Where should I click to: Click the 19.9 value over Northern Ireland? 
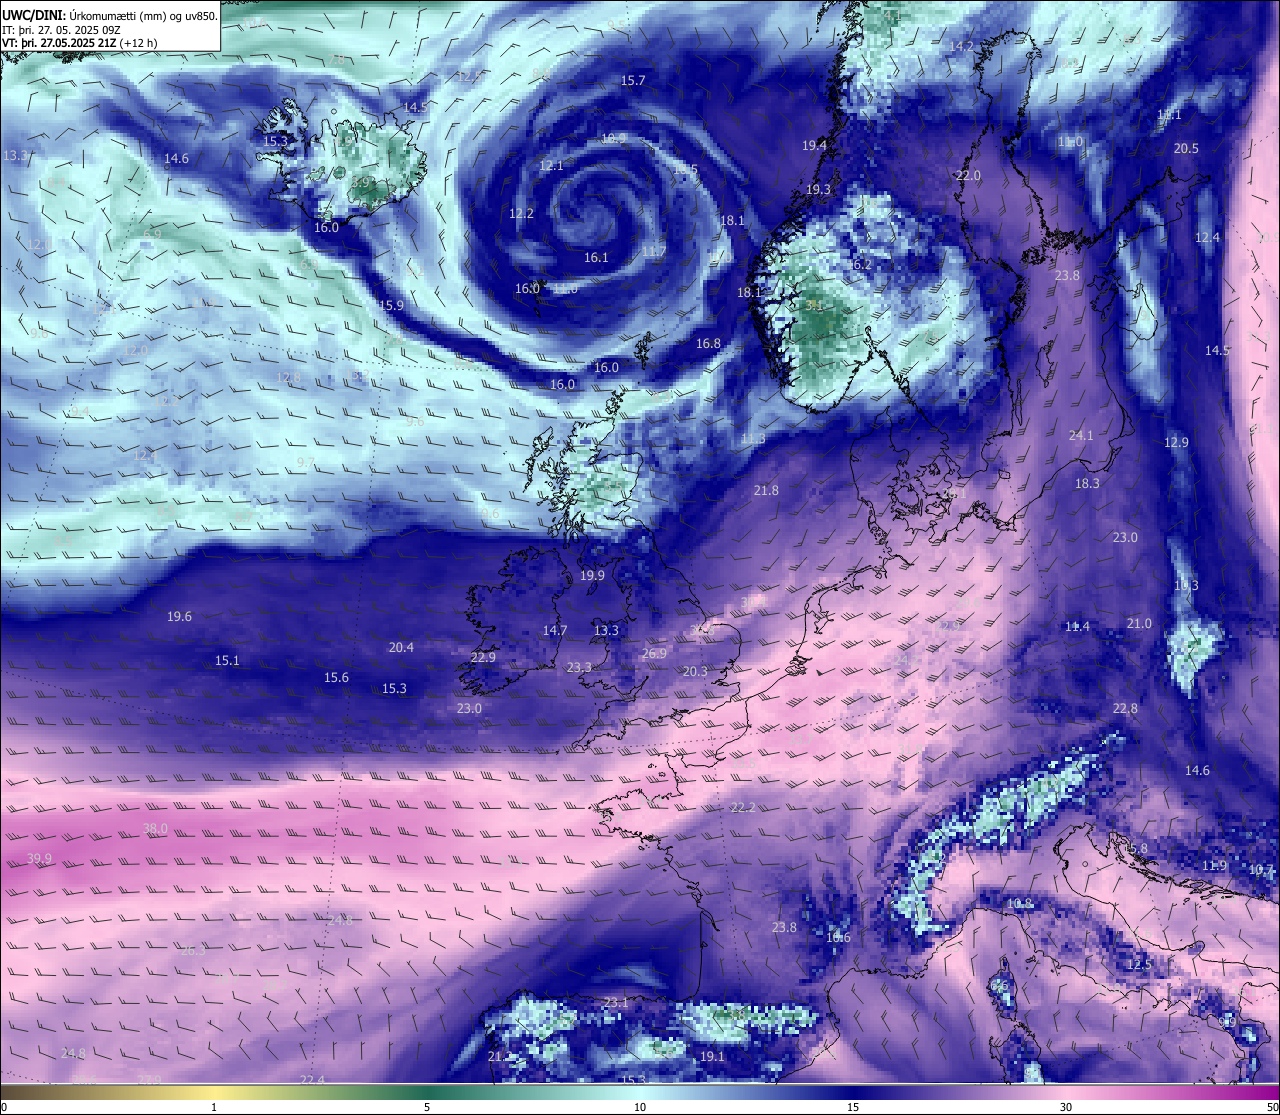tap(592, 575)
